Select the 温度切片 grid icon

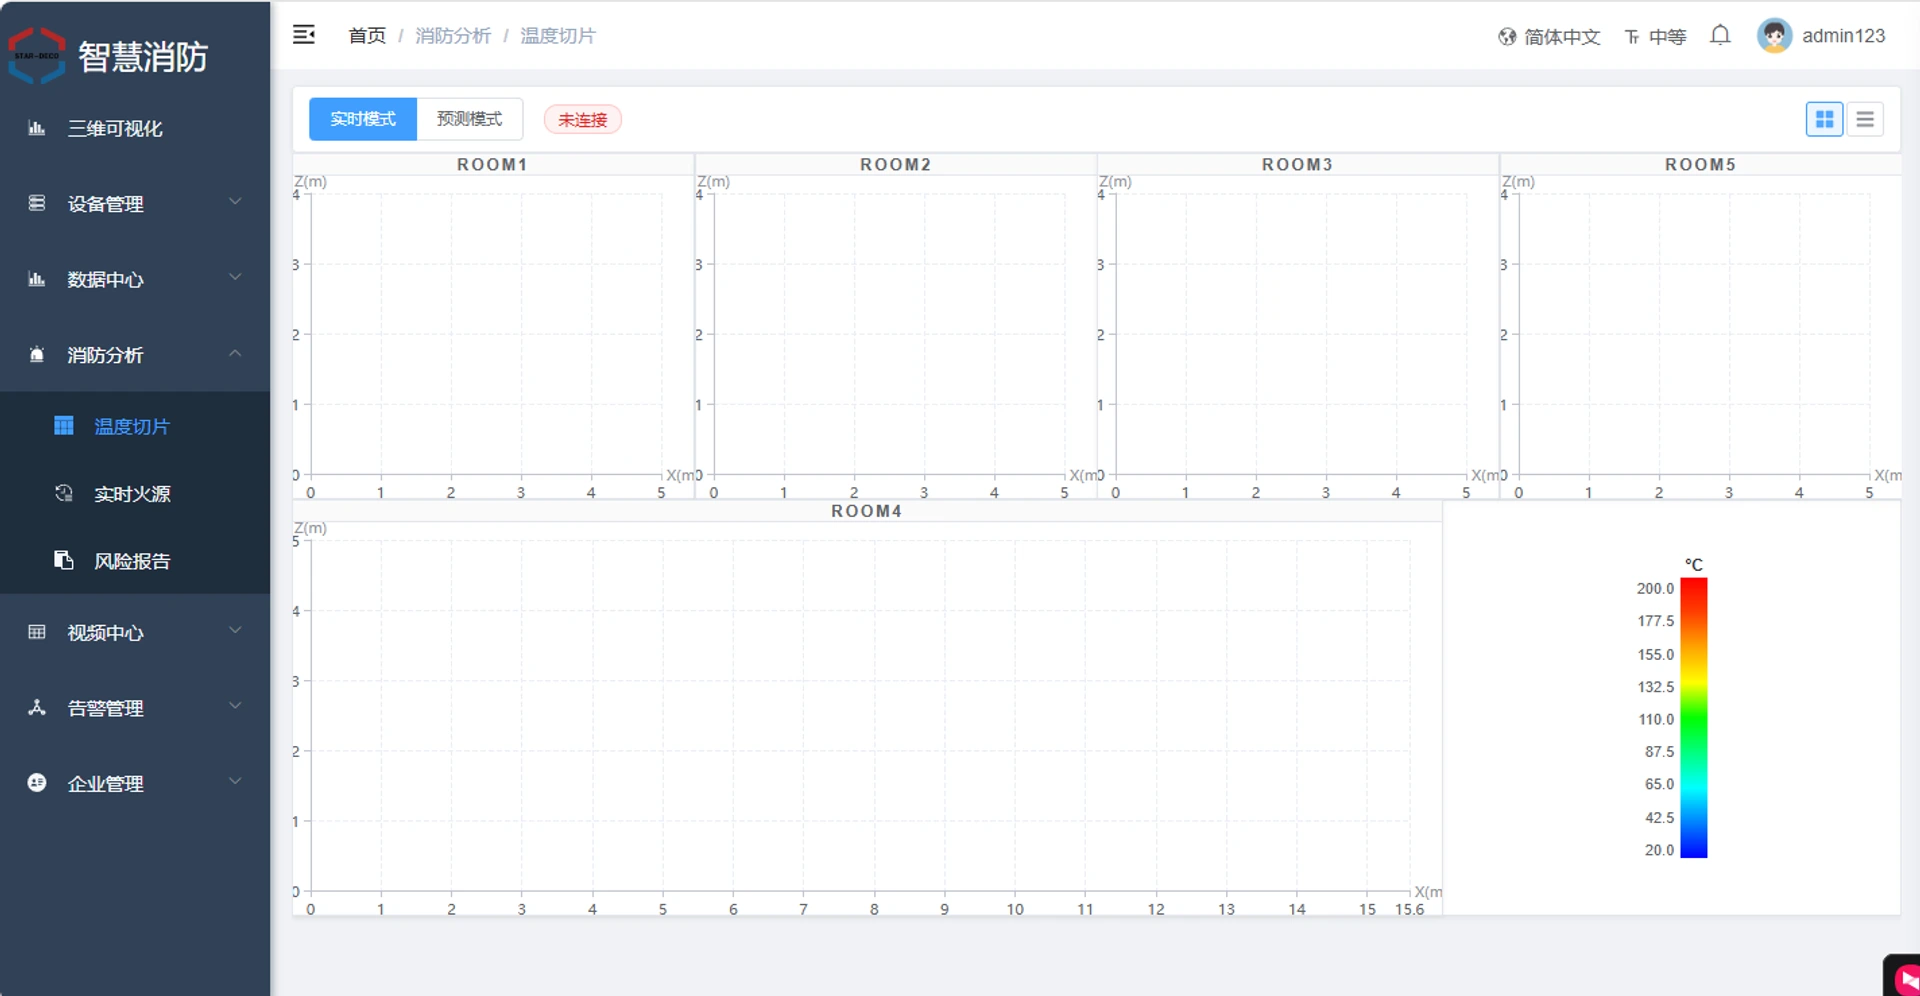pos(64,426)
